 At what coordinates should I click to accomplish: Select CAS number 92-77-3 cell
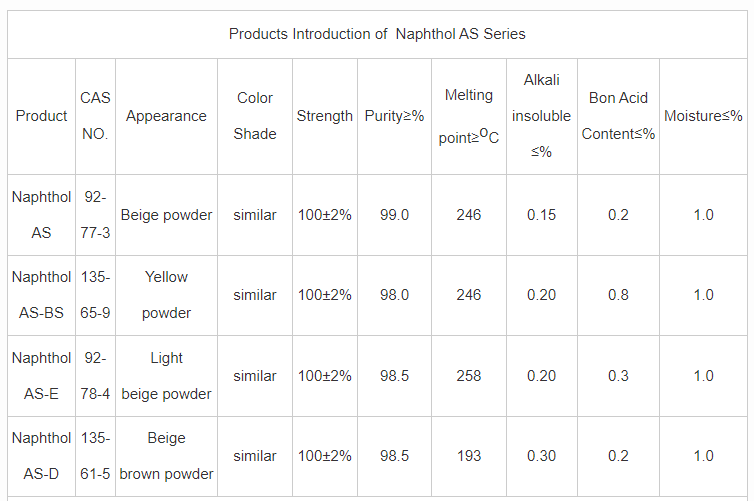(x=95, y=215)
